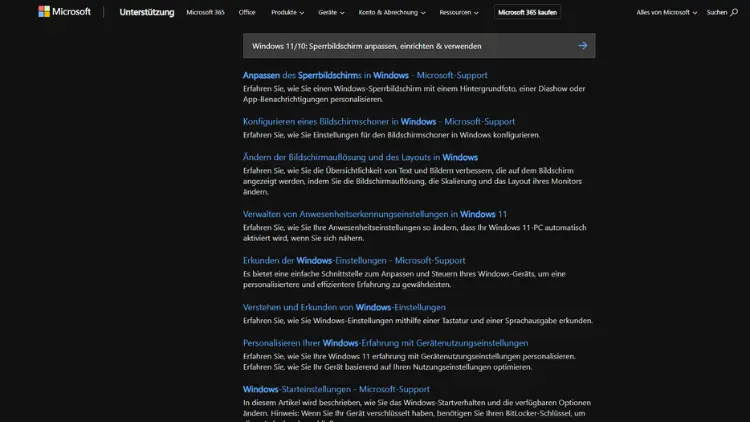The image size is (750, 422).
Task: Open Anpassen des Sperrbildschirms in Windows result
Action: pos(365,75)
